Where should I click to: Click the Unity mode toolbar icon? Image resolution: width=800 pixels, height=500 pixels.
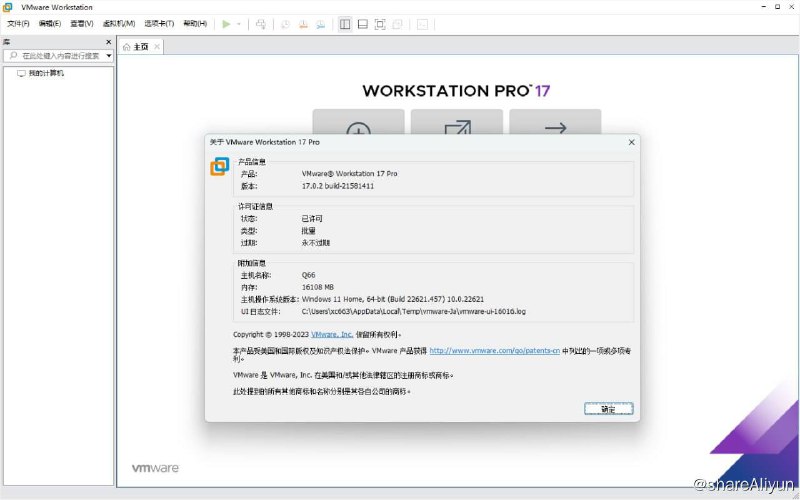pyautogui.click(x=398, y=23)
